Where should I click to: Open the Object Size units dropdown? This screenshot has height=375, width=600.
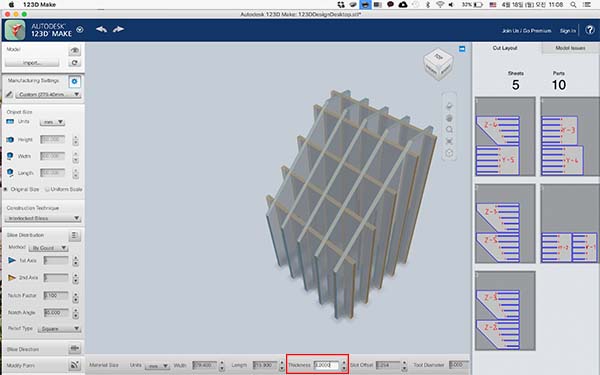pos(52,122)
